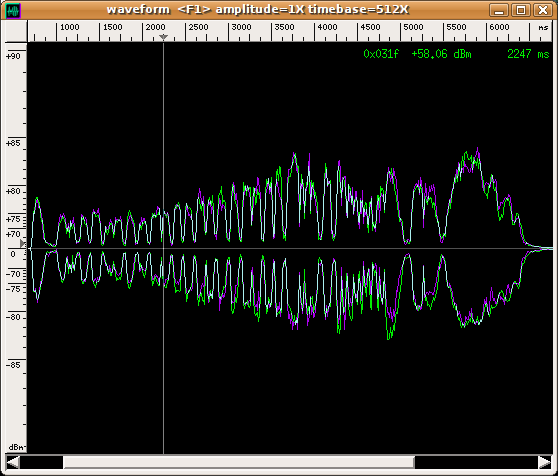This screenshot has height=476, width=558.
Task: Click the cursor marker triangle on time ruler
Action: (x=163, y=37)
